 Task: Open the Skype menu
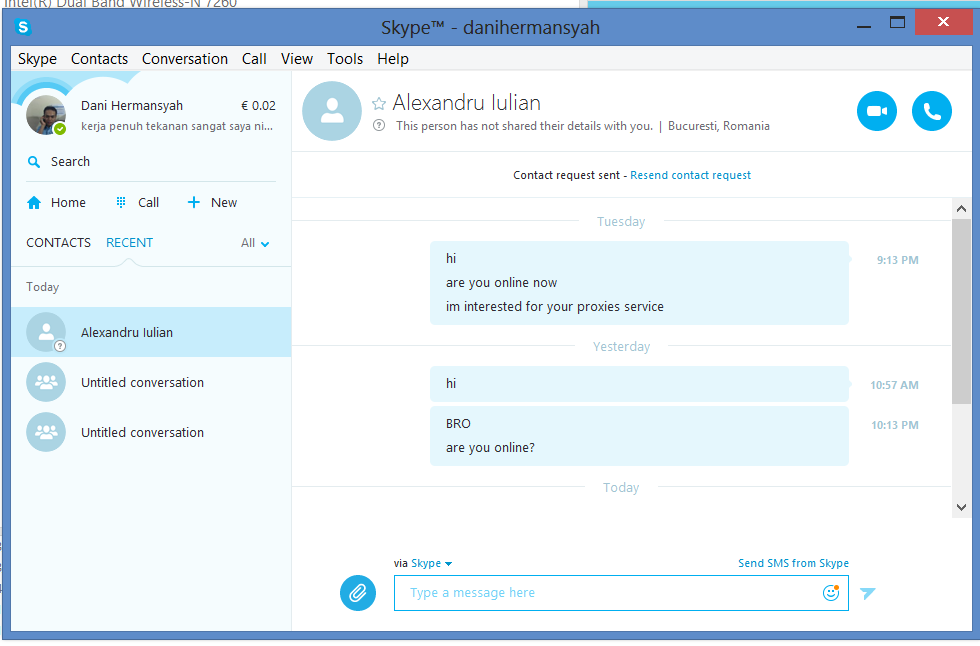(x=38, y=59)
